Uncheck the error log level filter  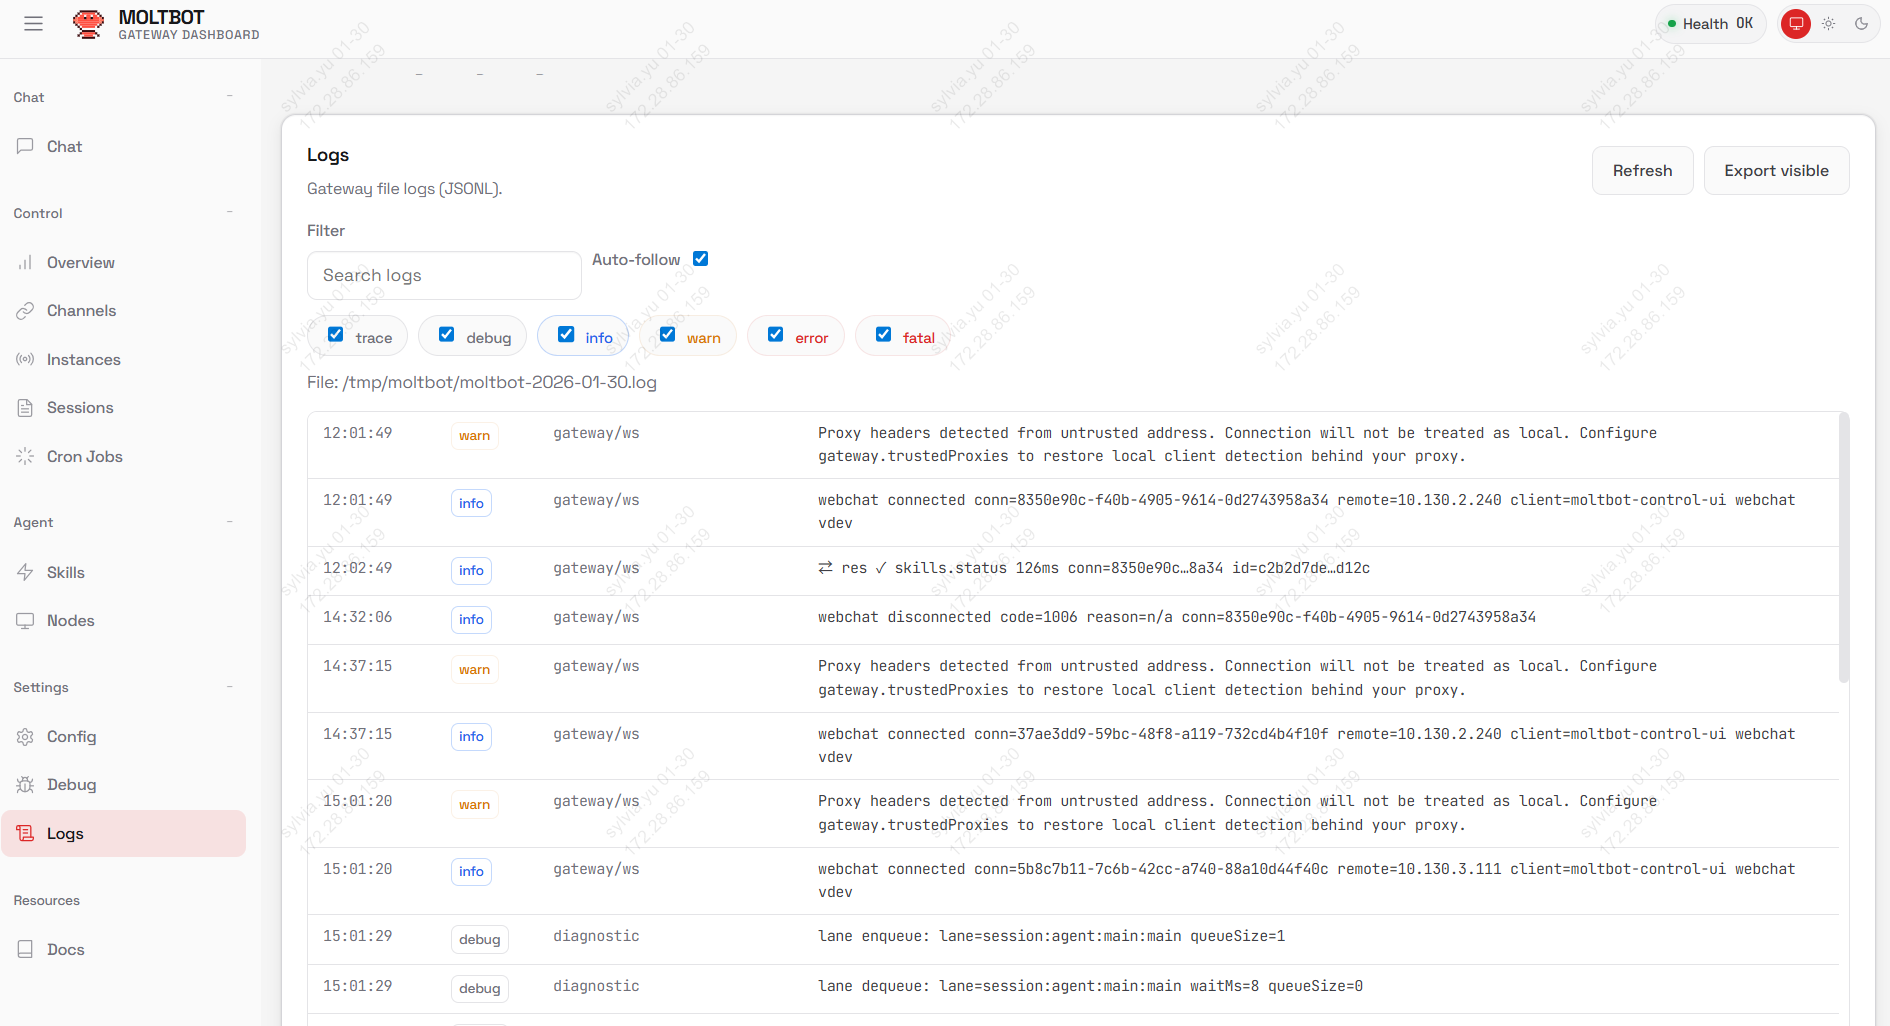pyautogui.click(x=776, y=335)
